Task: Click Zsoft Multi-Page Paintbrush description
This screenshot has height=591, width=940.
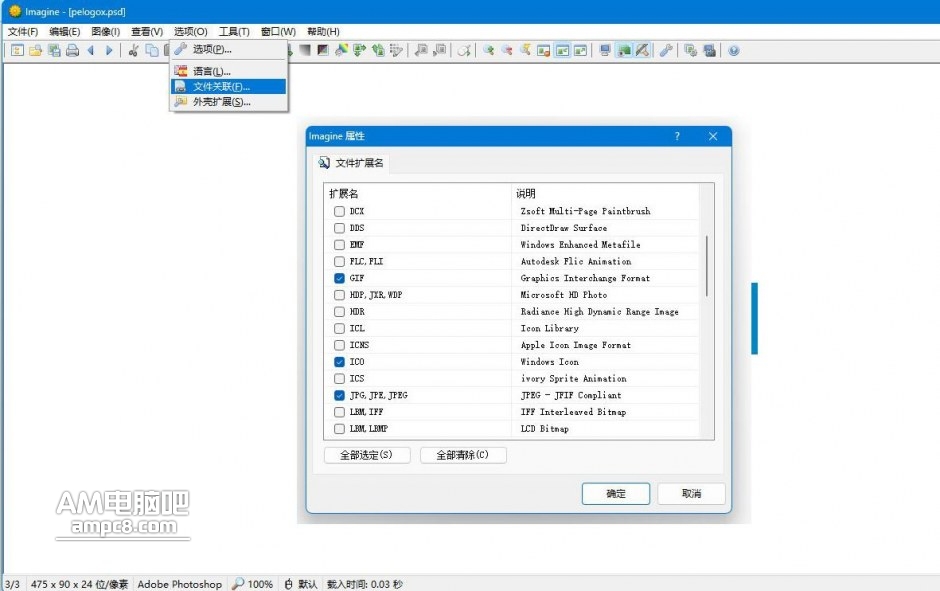Action: point(585,211)
